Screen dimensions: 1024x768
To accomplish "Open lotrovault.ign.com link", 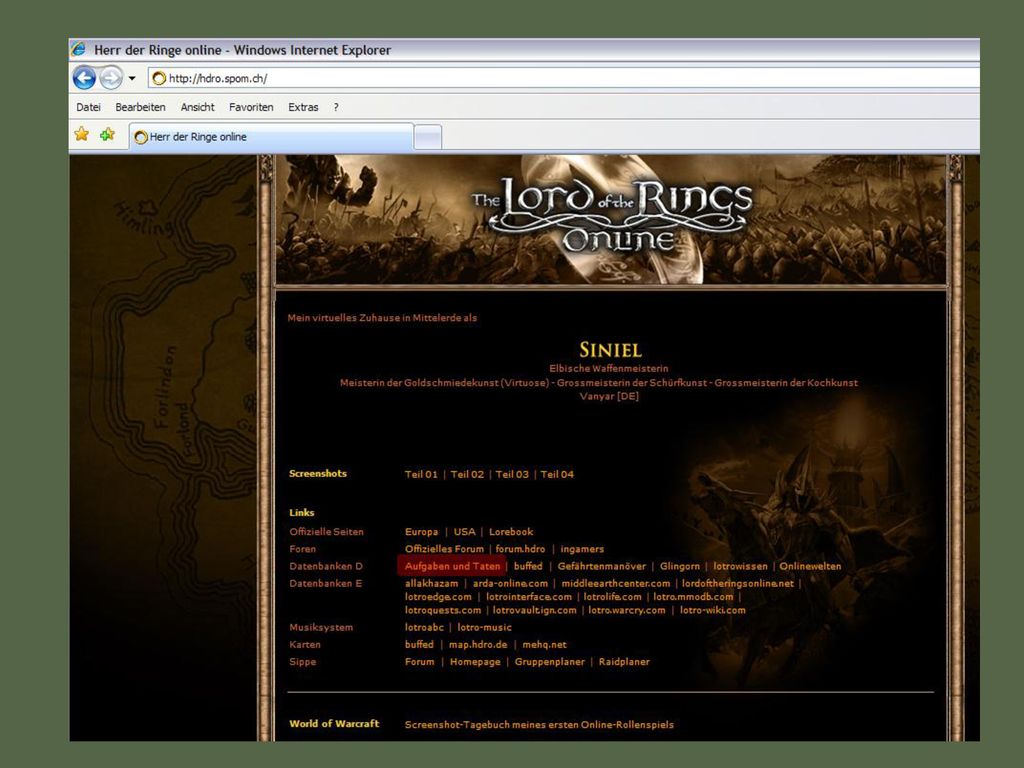I will pos(535,611).
